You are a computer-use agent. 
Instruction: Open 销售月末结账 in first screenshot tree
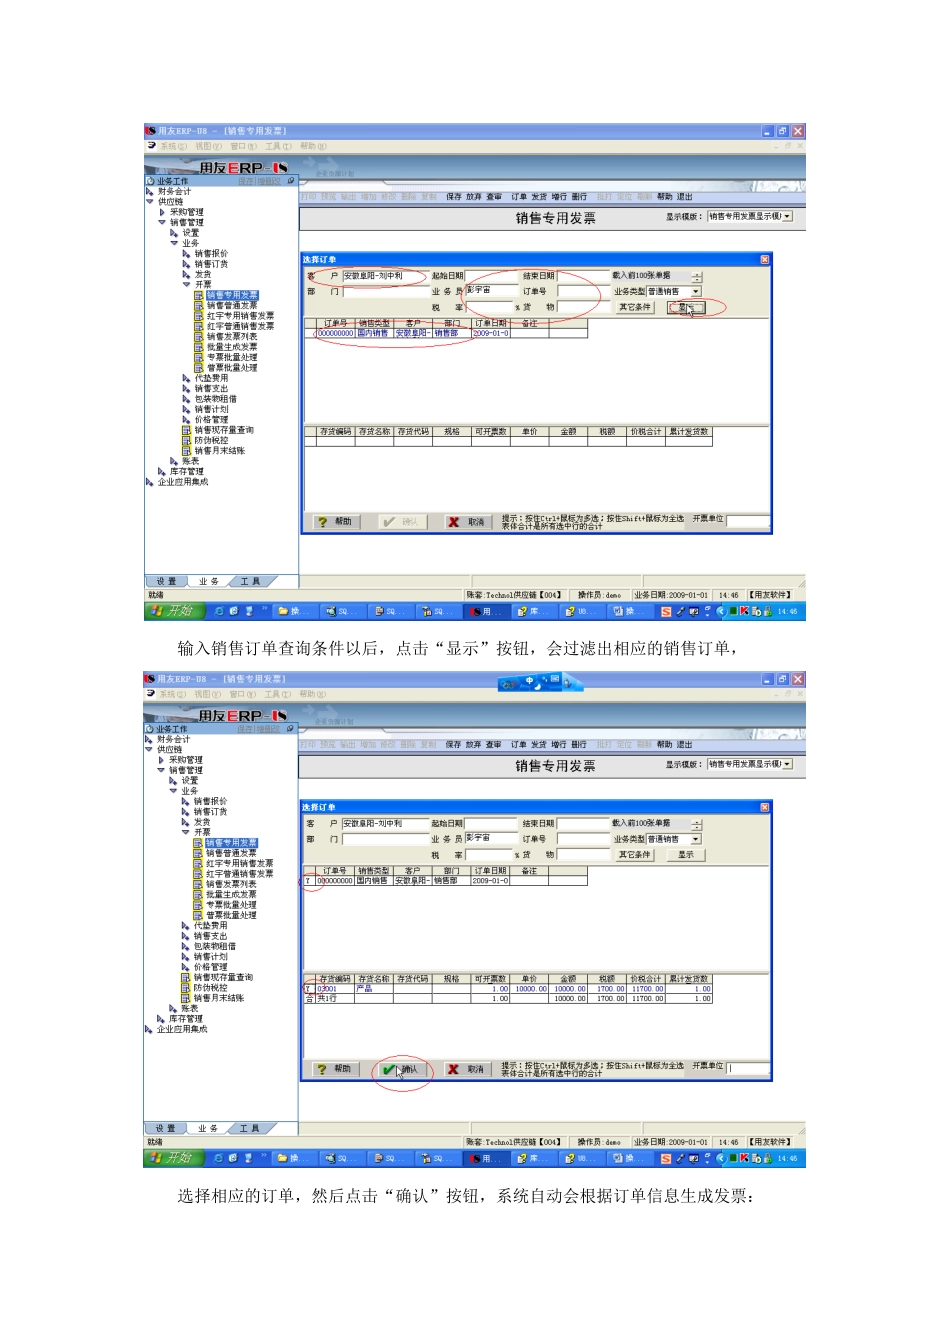tap(220, 451)
